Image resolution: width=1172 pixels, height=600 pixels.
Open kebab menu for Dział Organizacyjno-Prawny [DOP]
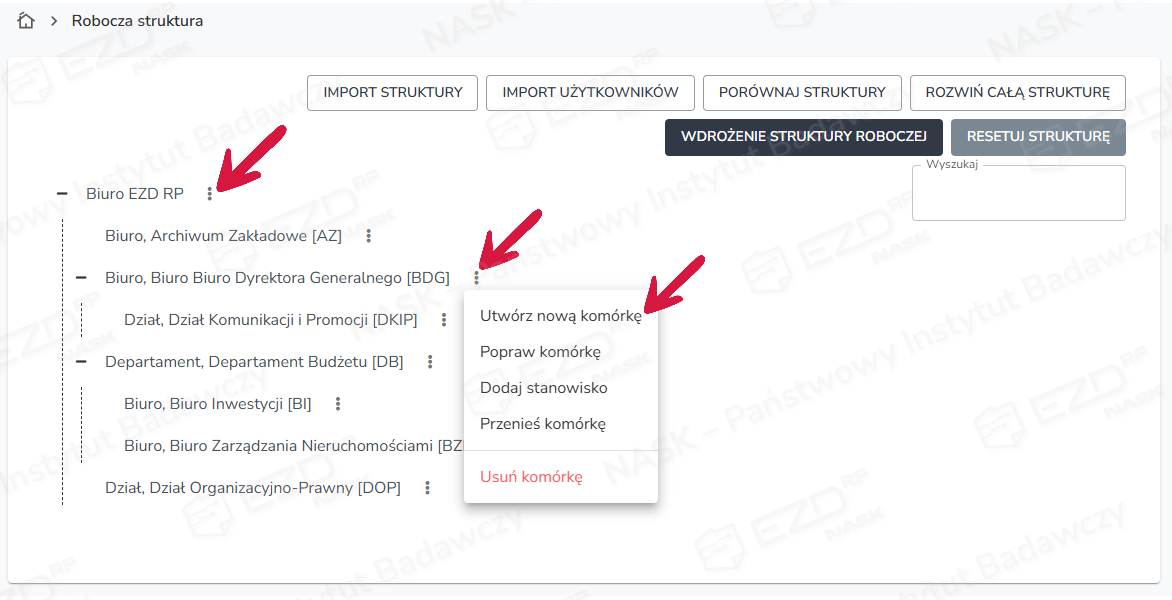[427, 488]
